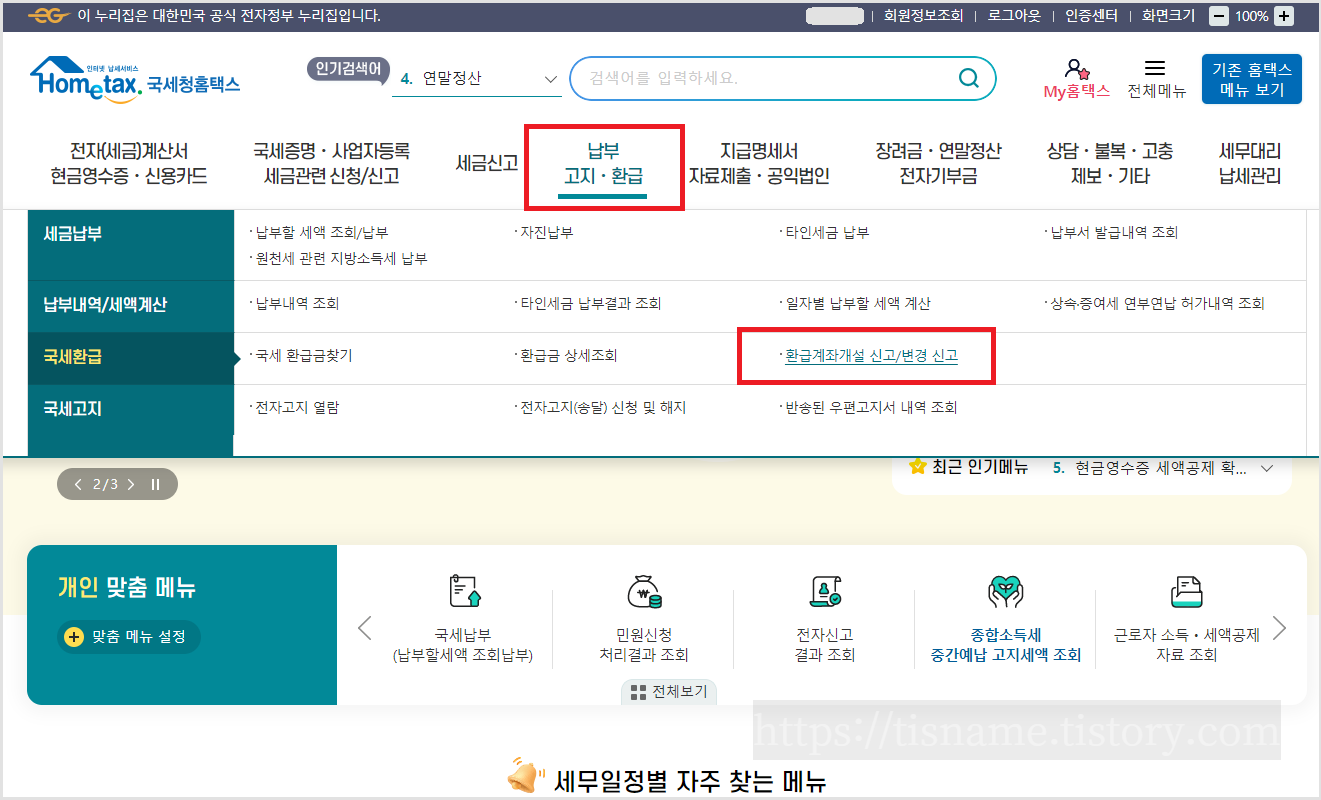Image resolution: width=1321 pixels, height=800 pixels.
Task: Click the search magnifier icon
Action: [968, 78]
